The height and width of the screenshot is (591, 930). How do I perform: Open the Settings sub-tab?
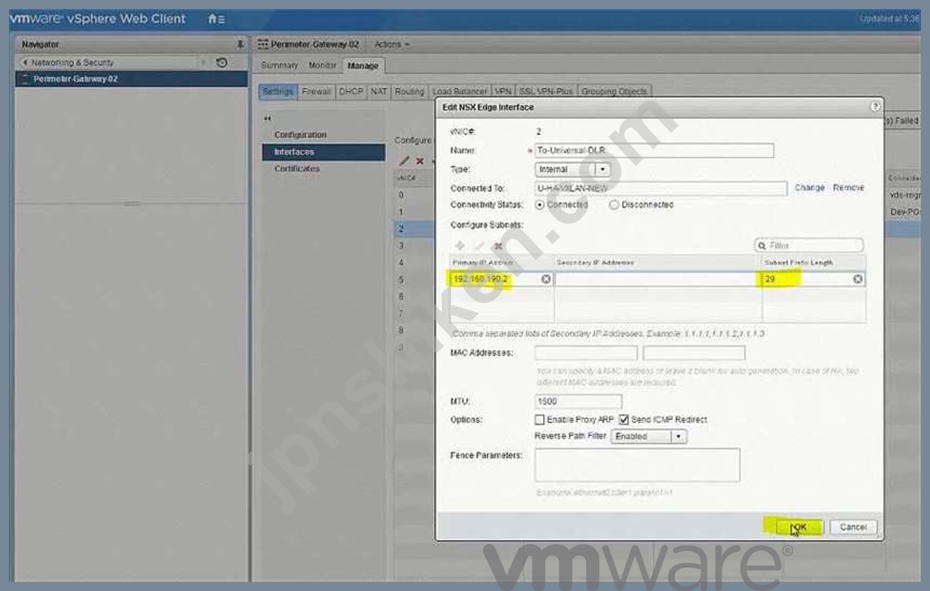pyautogui.click(x=278, y=91)
